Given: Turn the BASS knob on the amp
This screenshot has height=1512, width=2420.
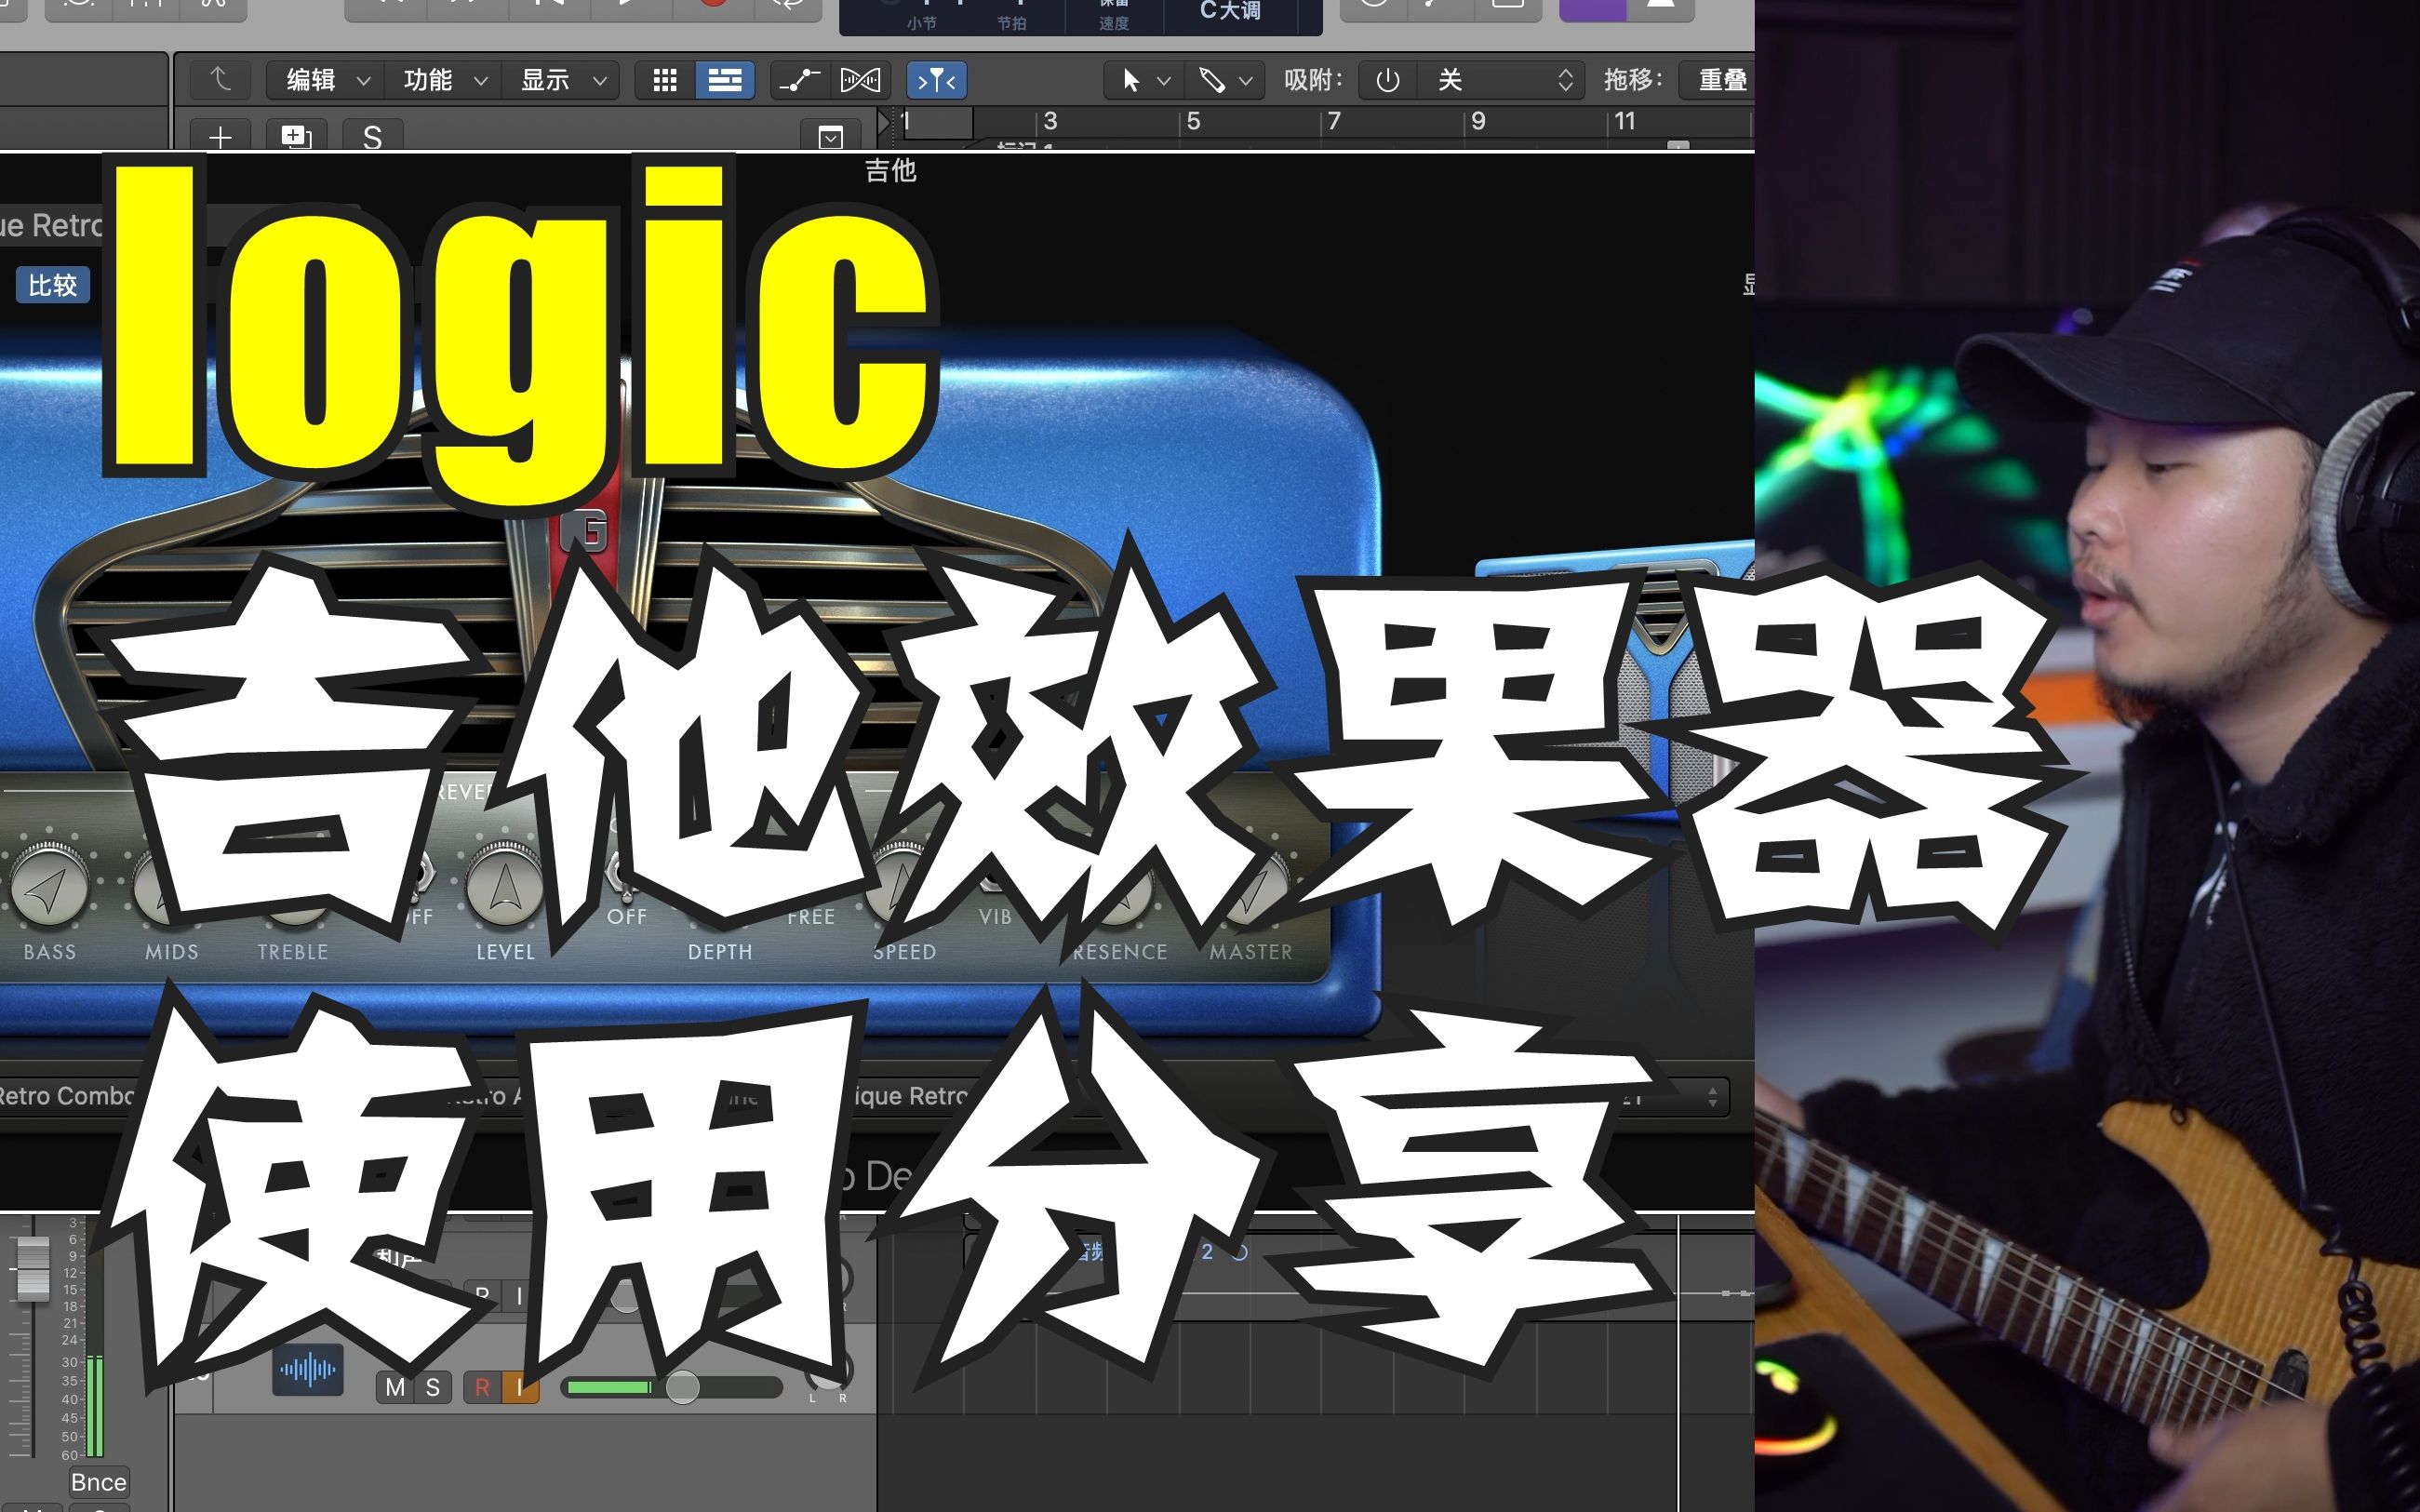Looking at the screenshot, I should tap(50, 885).
